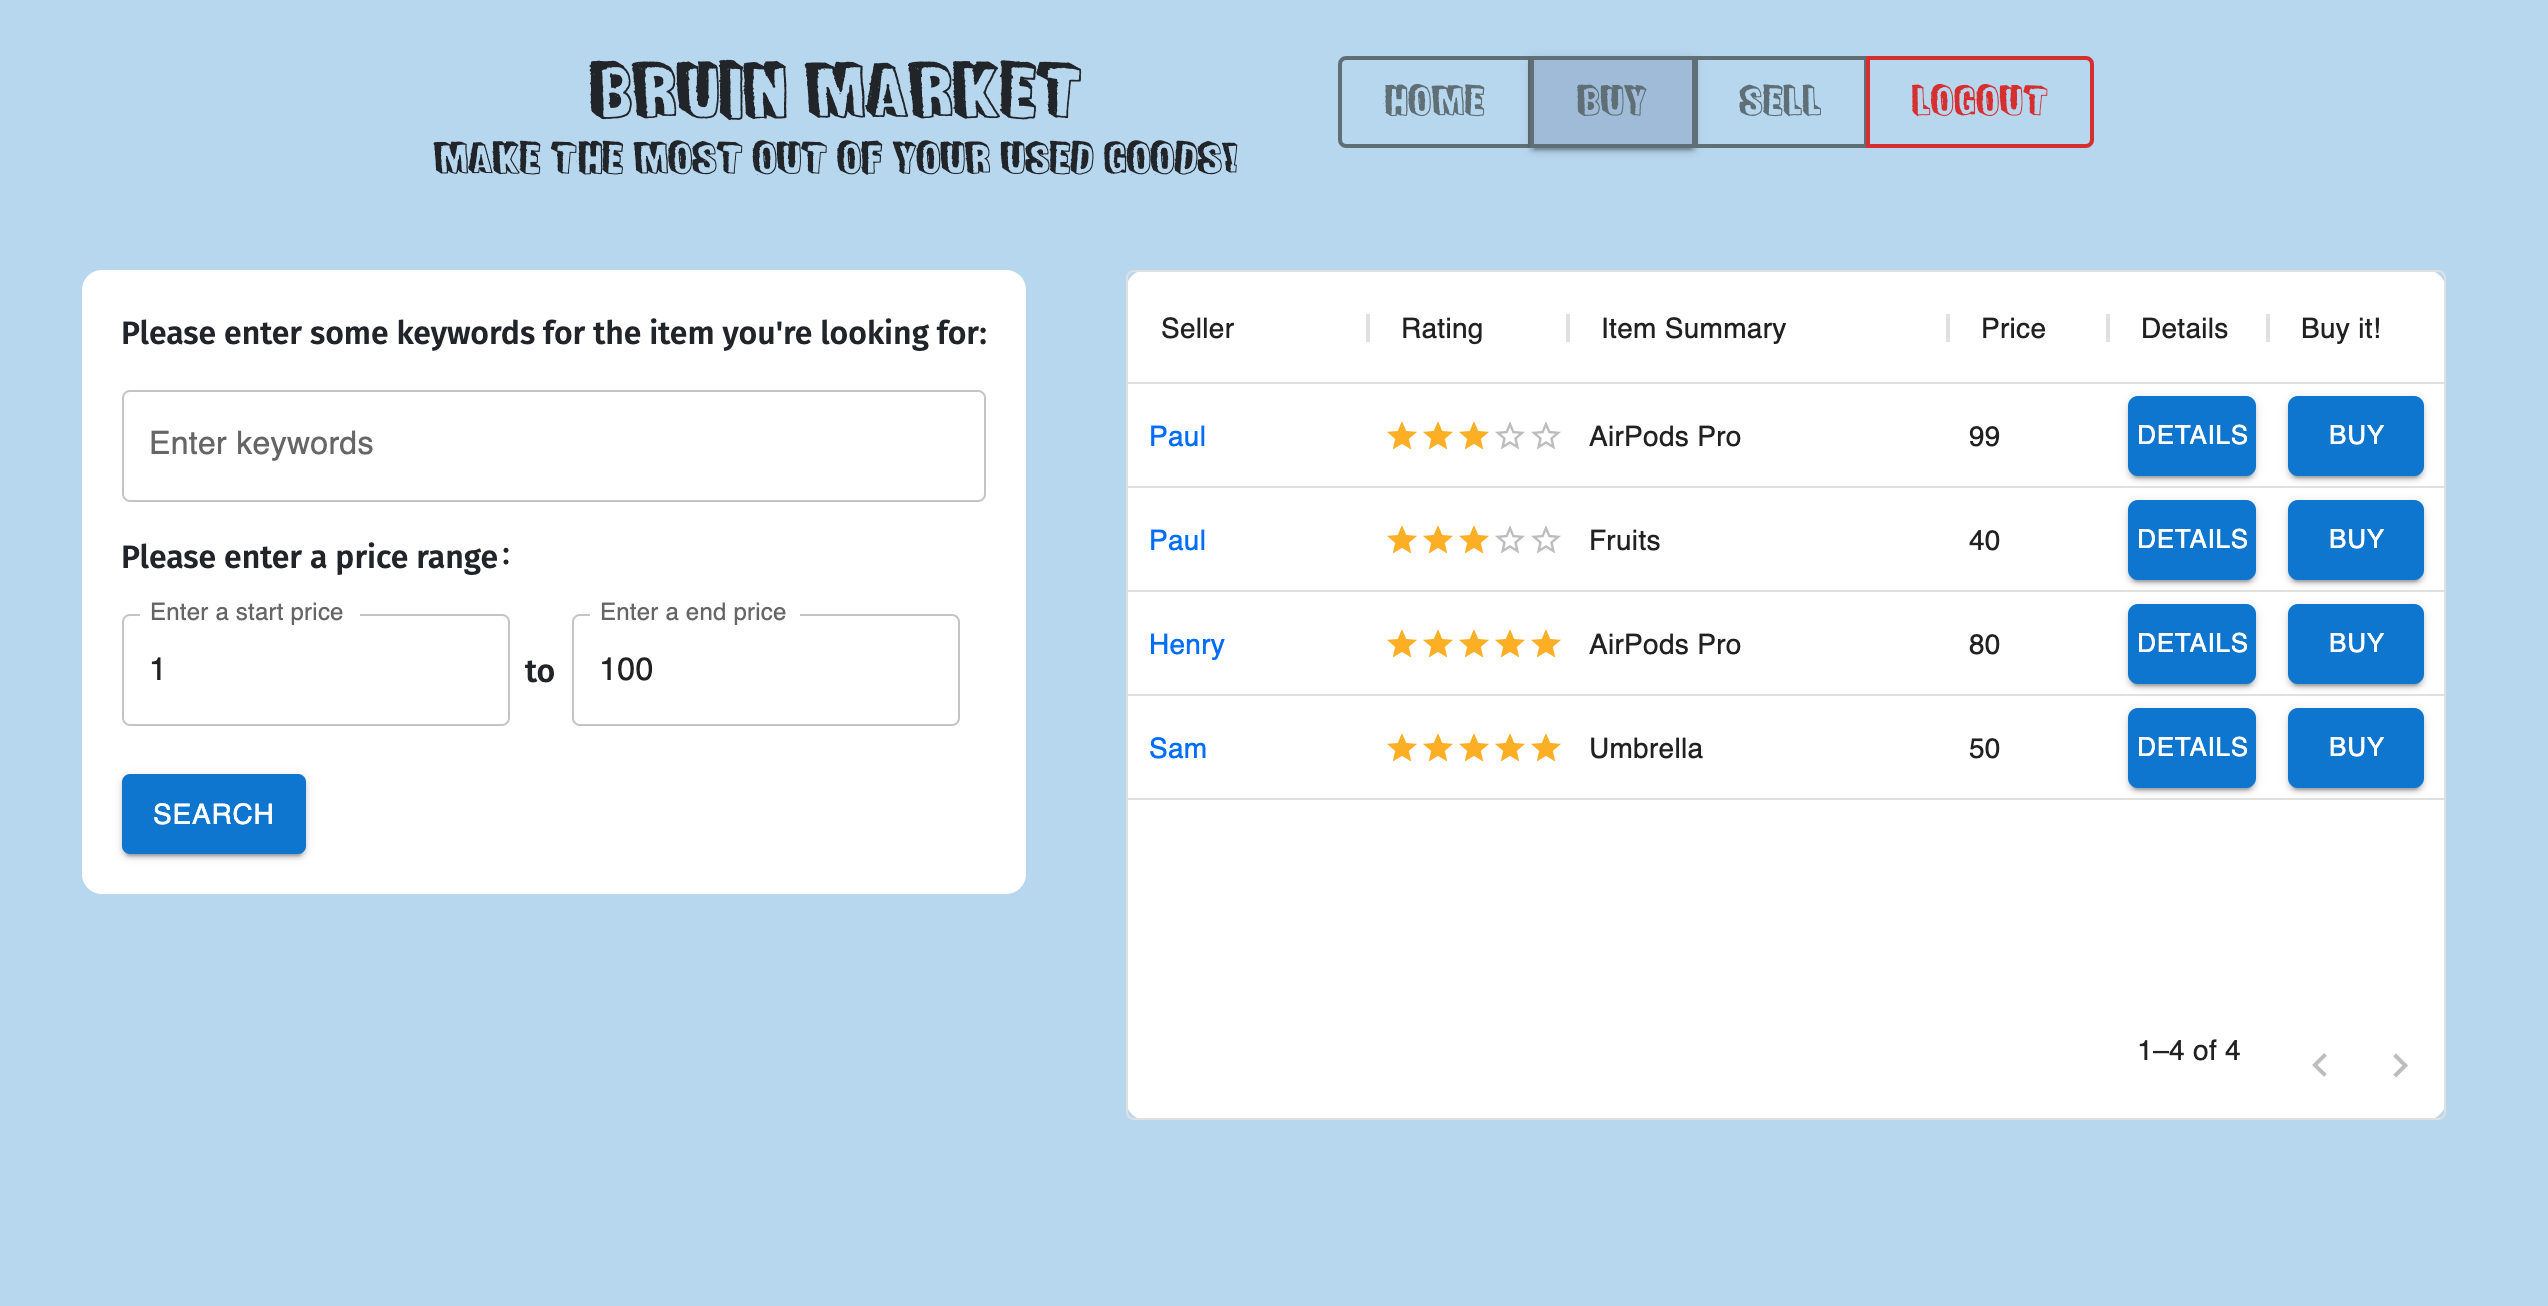
Task: Open details for Fruits listing
Action: pyautogui.click(x=2191, y=539)
